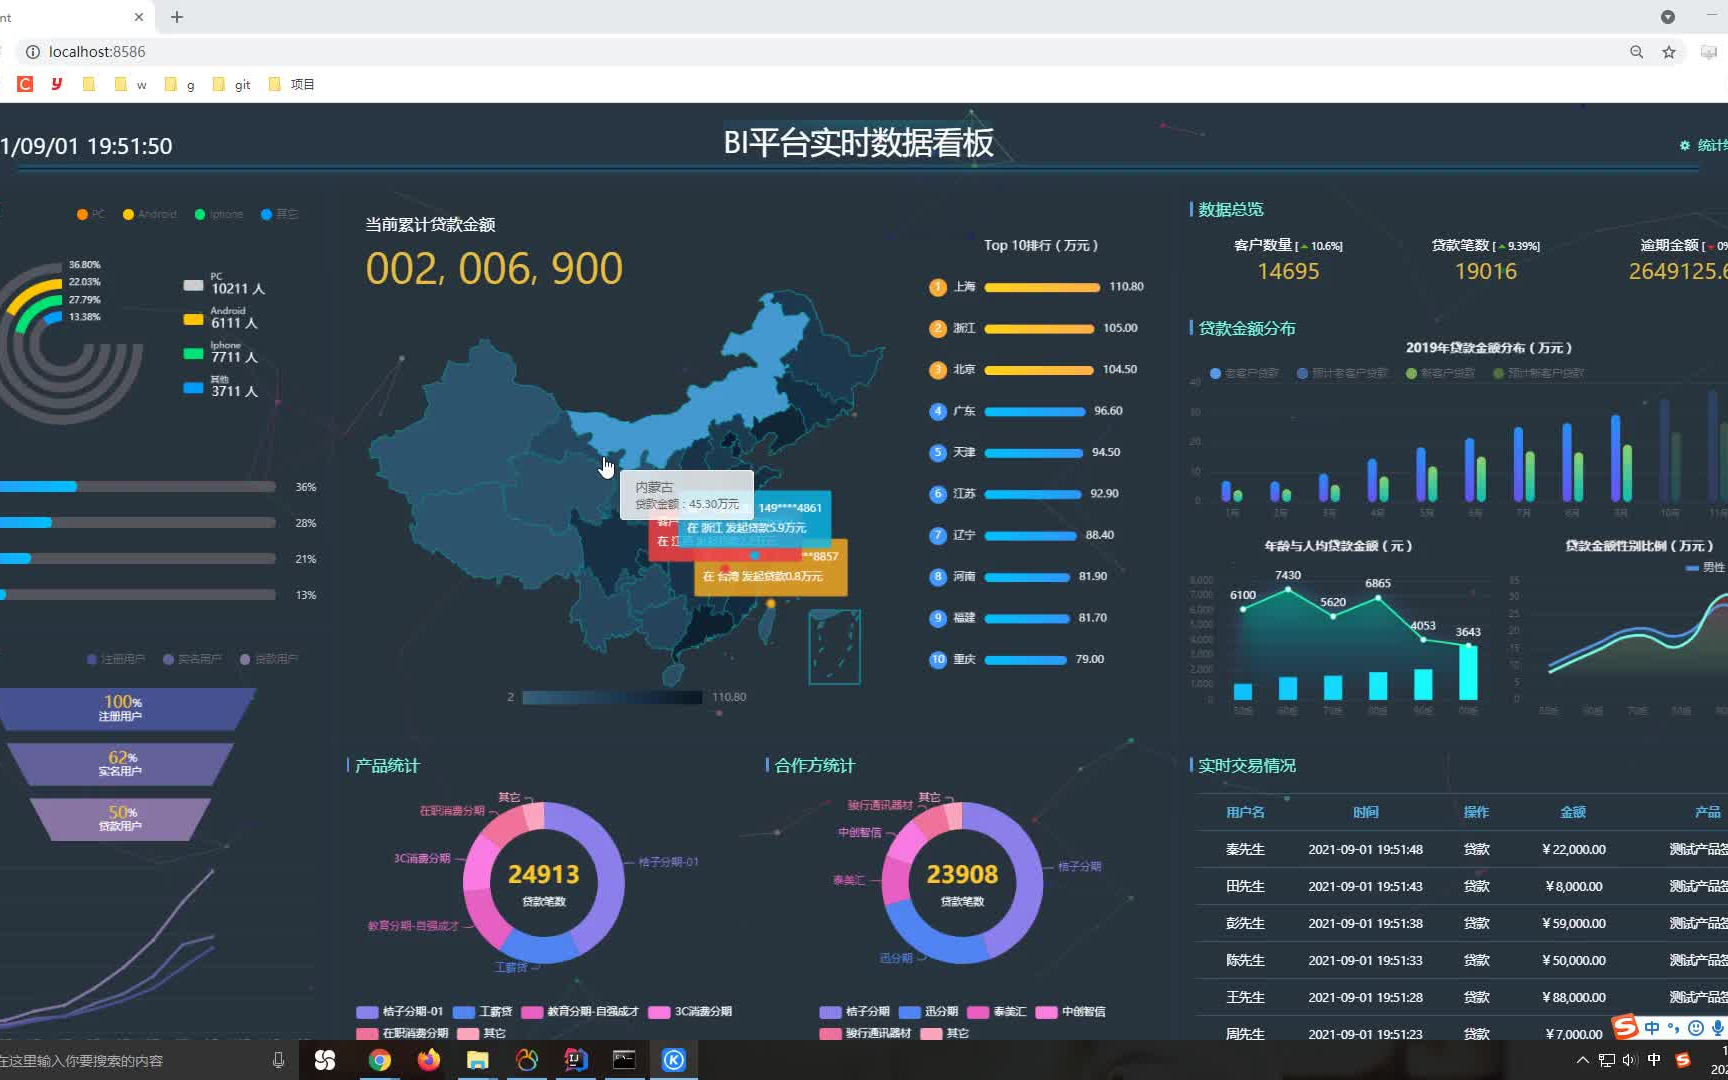The height and width of the screenshot is (1080, 1728).
Task: Open IntelliJ IDEA from the taskbar
Action: (x=576, y=1060)
